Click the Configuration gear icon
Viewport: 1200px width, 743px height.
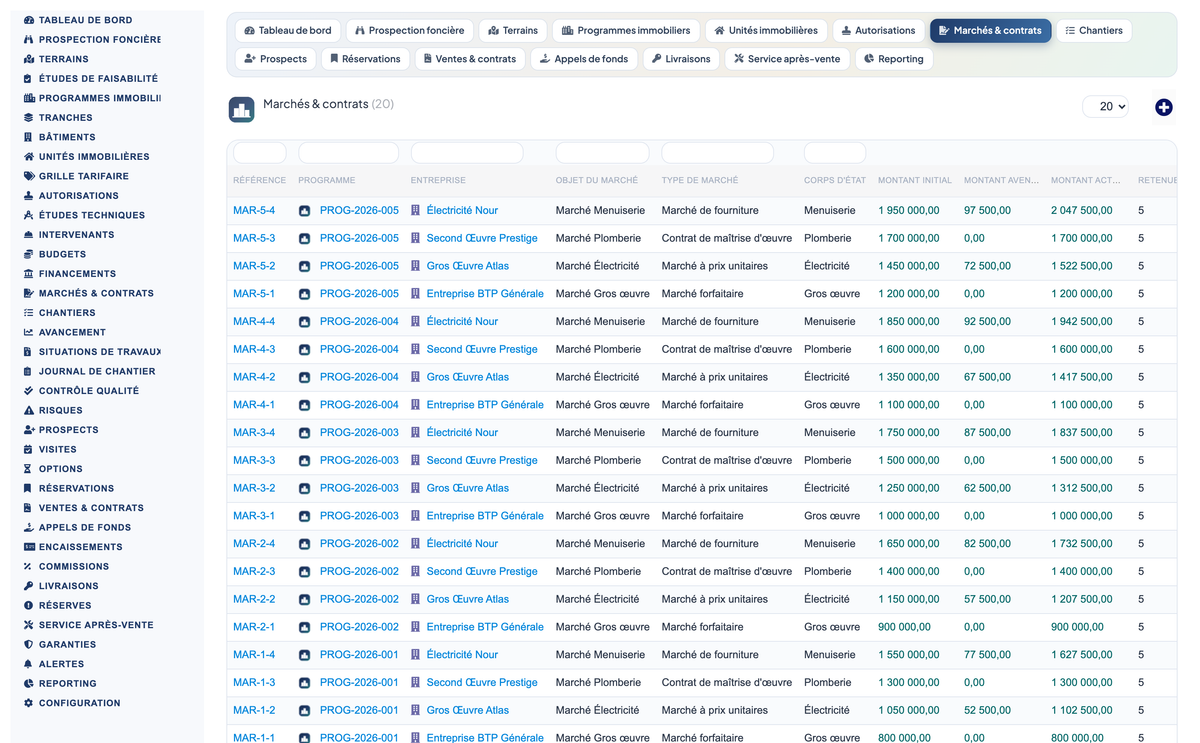pos(29,703)
